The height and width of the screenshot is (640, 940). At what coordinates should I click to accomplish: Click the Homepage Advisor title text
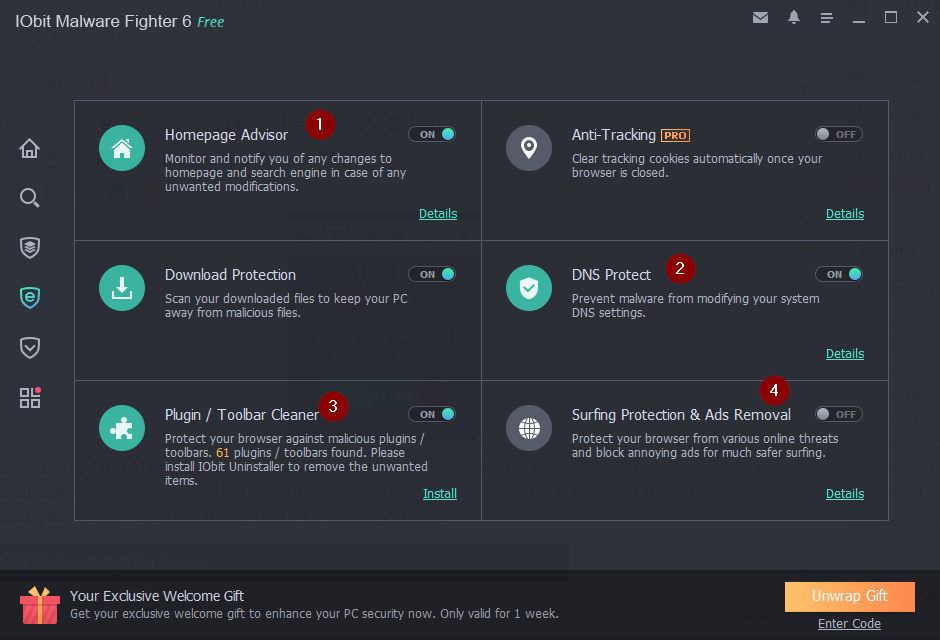[x=226, y=135]
